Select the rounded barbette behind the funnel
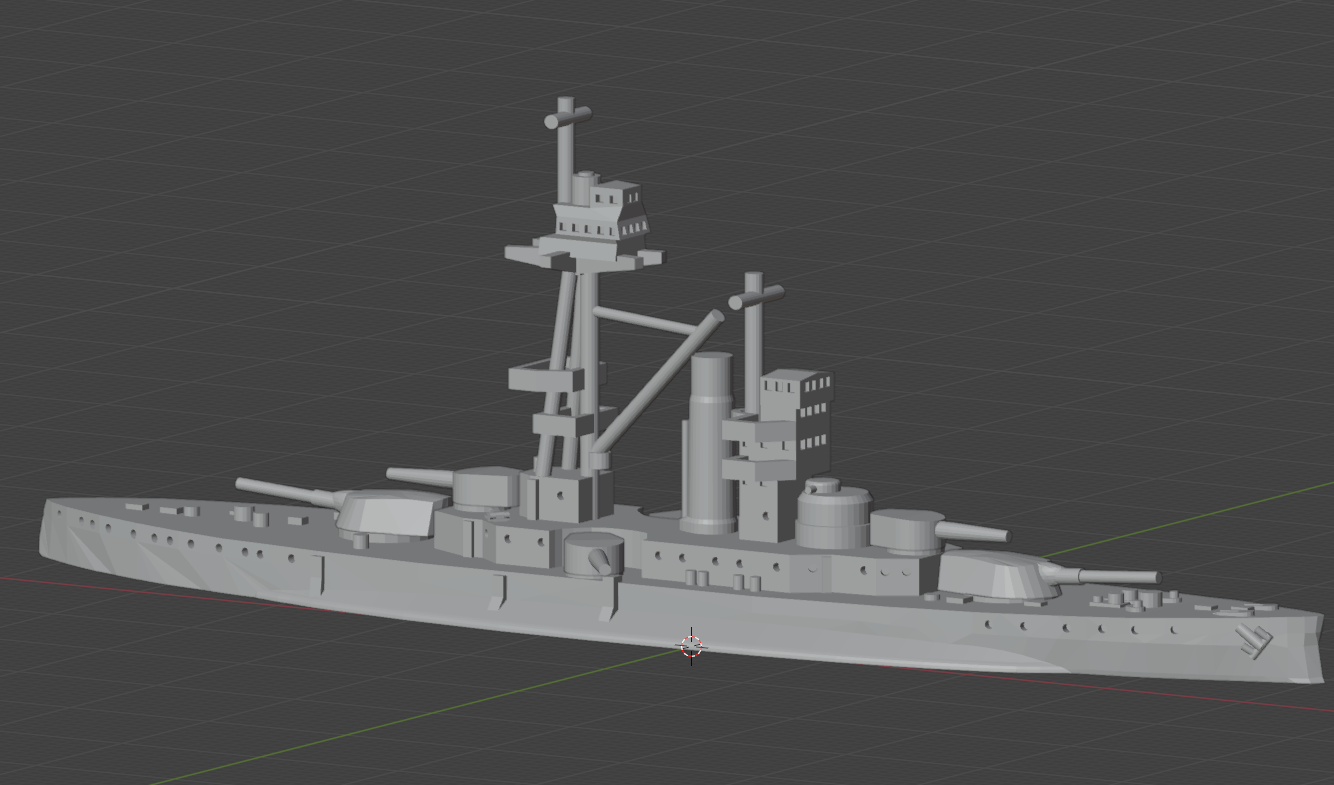 [x=835, y=520]
